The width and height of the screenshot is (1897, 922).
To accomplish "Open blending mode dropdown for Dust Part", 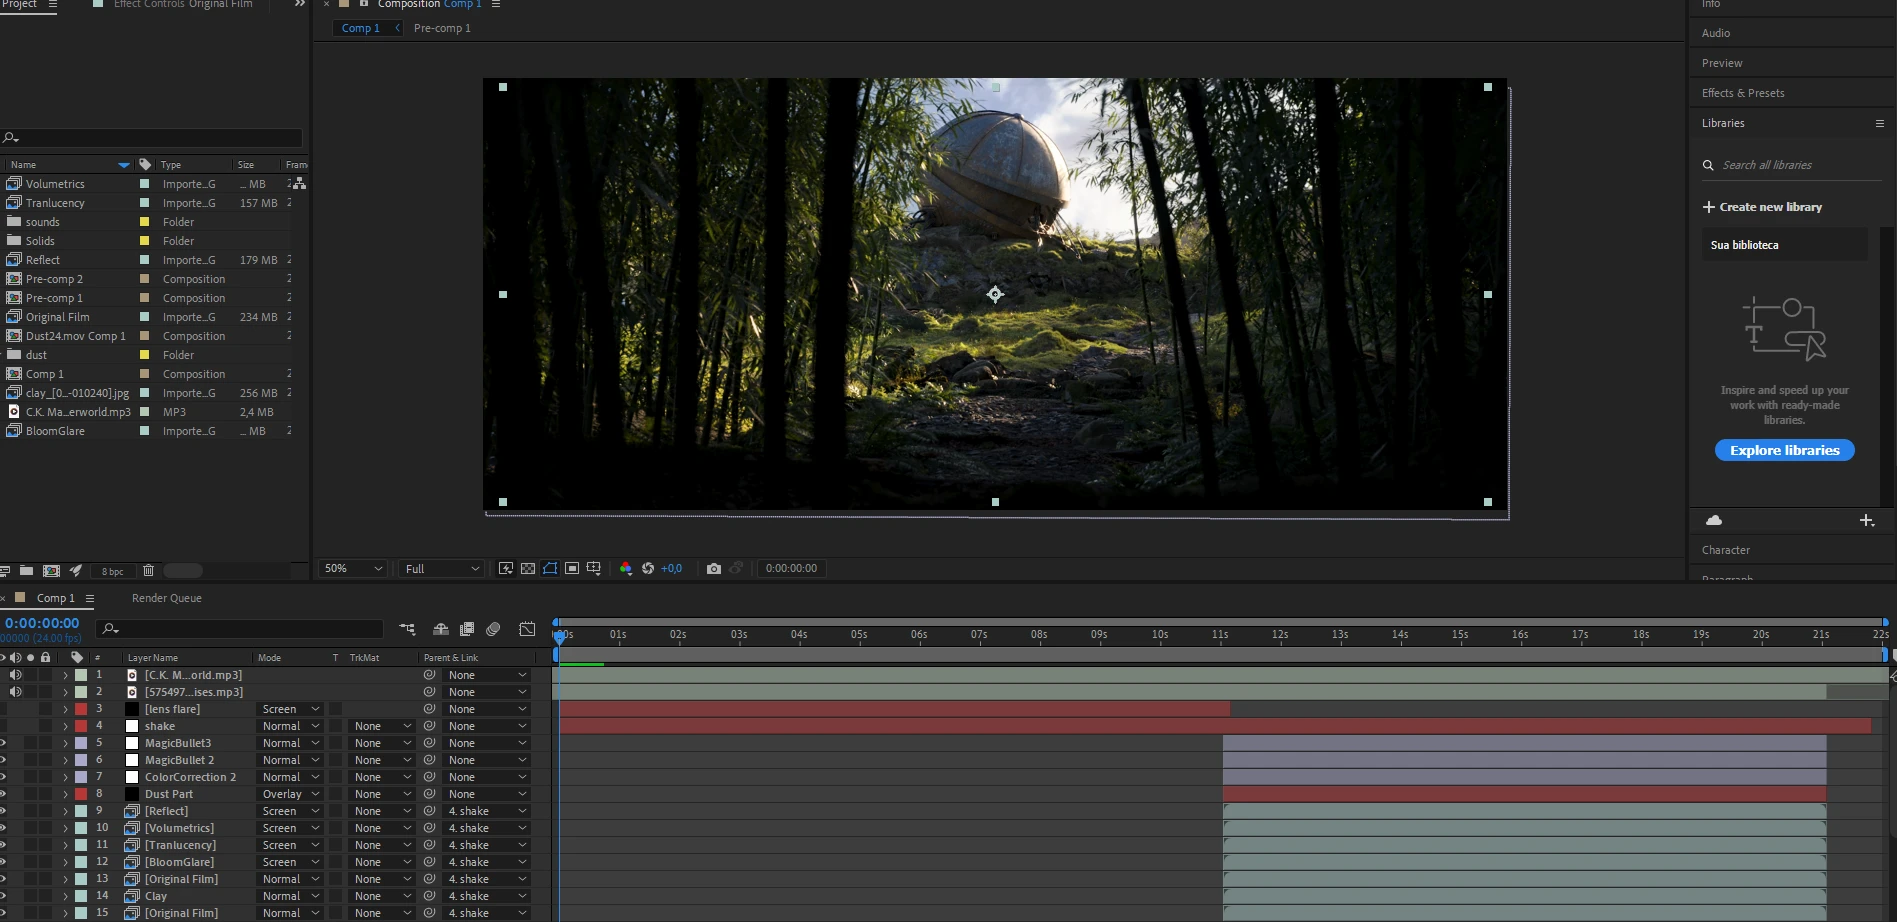I will [x=290, y=794].
